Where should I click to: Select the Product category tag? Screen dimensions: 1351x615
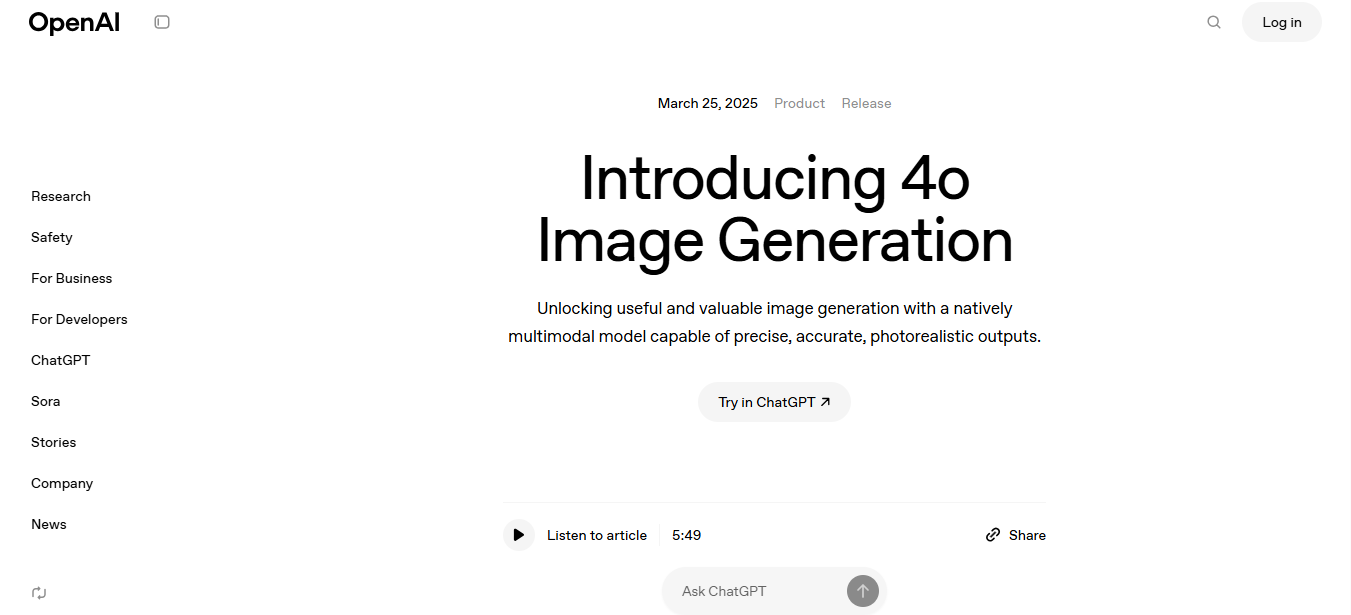click(x=799, y=103)
